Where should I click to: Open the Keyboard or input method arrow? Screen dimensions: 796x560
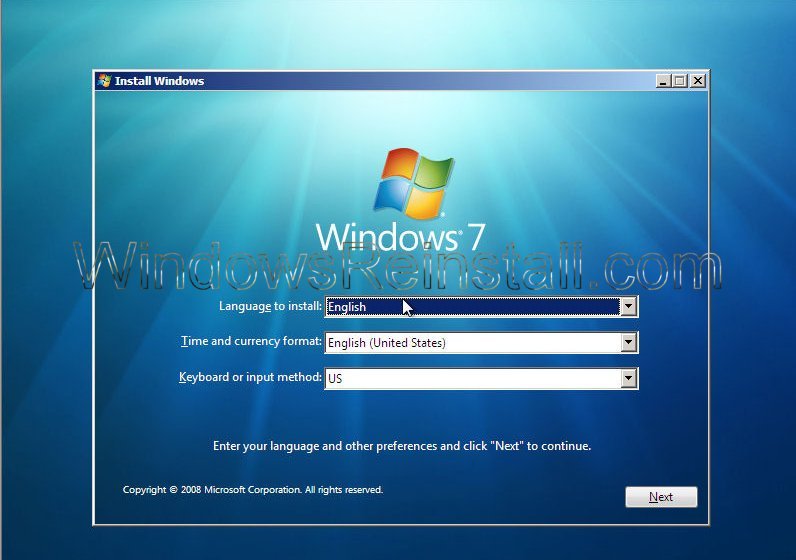click(628, 378)
